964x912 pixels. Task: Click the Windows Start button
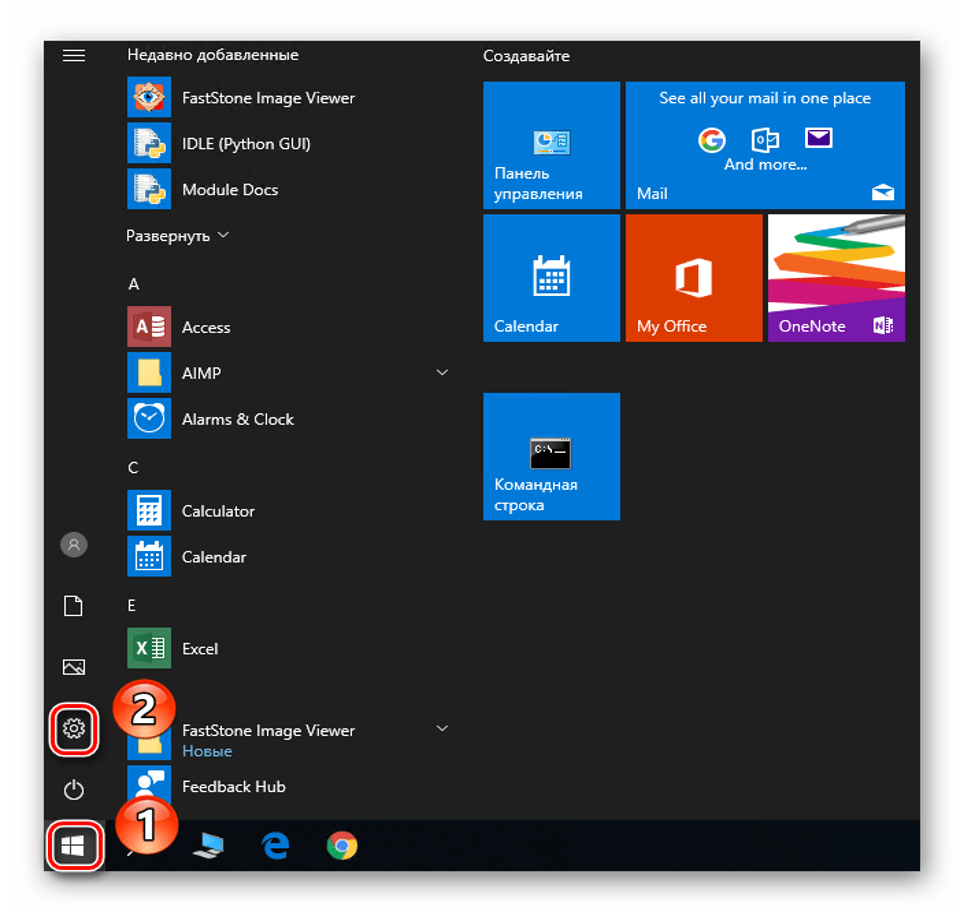pos(74,847)
